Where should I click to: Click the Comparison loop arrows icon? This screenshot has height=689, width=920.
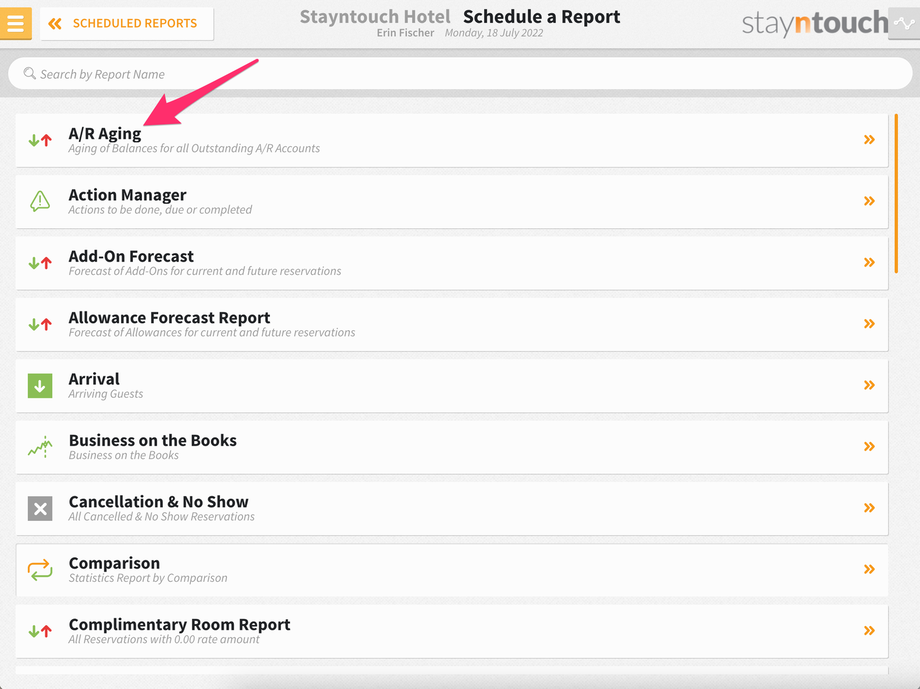point(40,570)
